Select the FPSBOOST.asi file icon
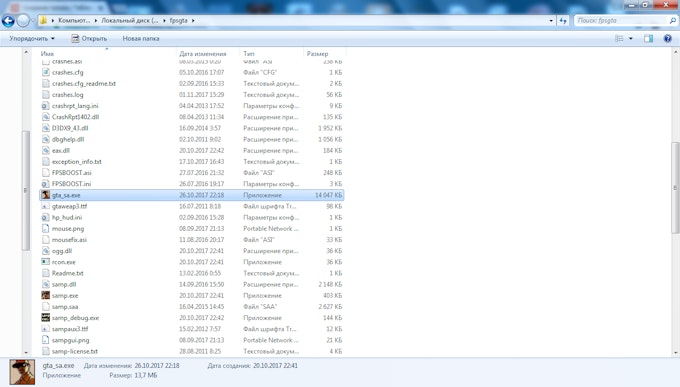Screen dimensions: 680x387 click(46, 173)
